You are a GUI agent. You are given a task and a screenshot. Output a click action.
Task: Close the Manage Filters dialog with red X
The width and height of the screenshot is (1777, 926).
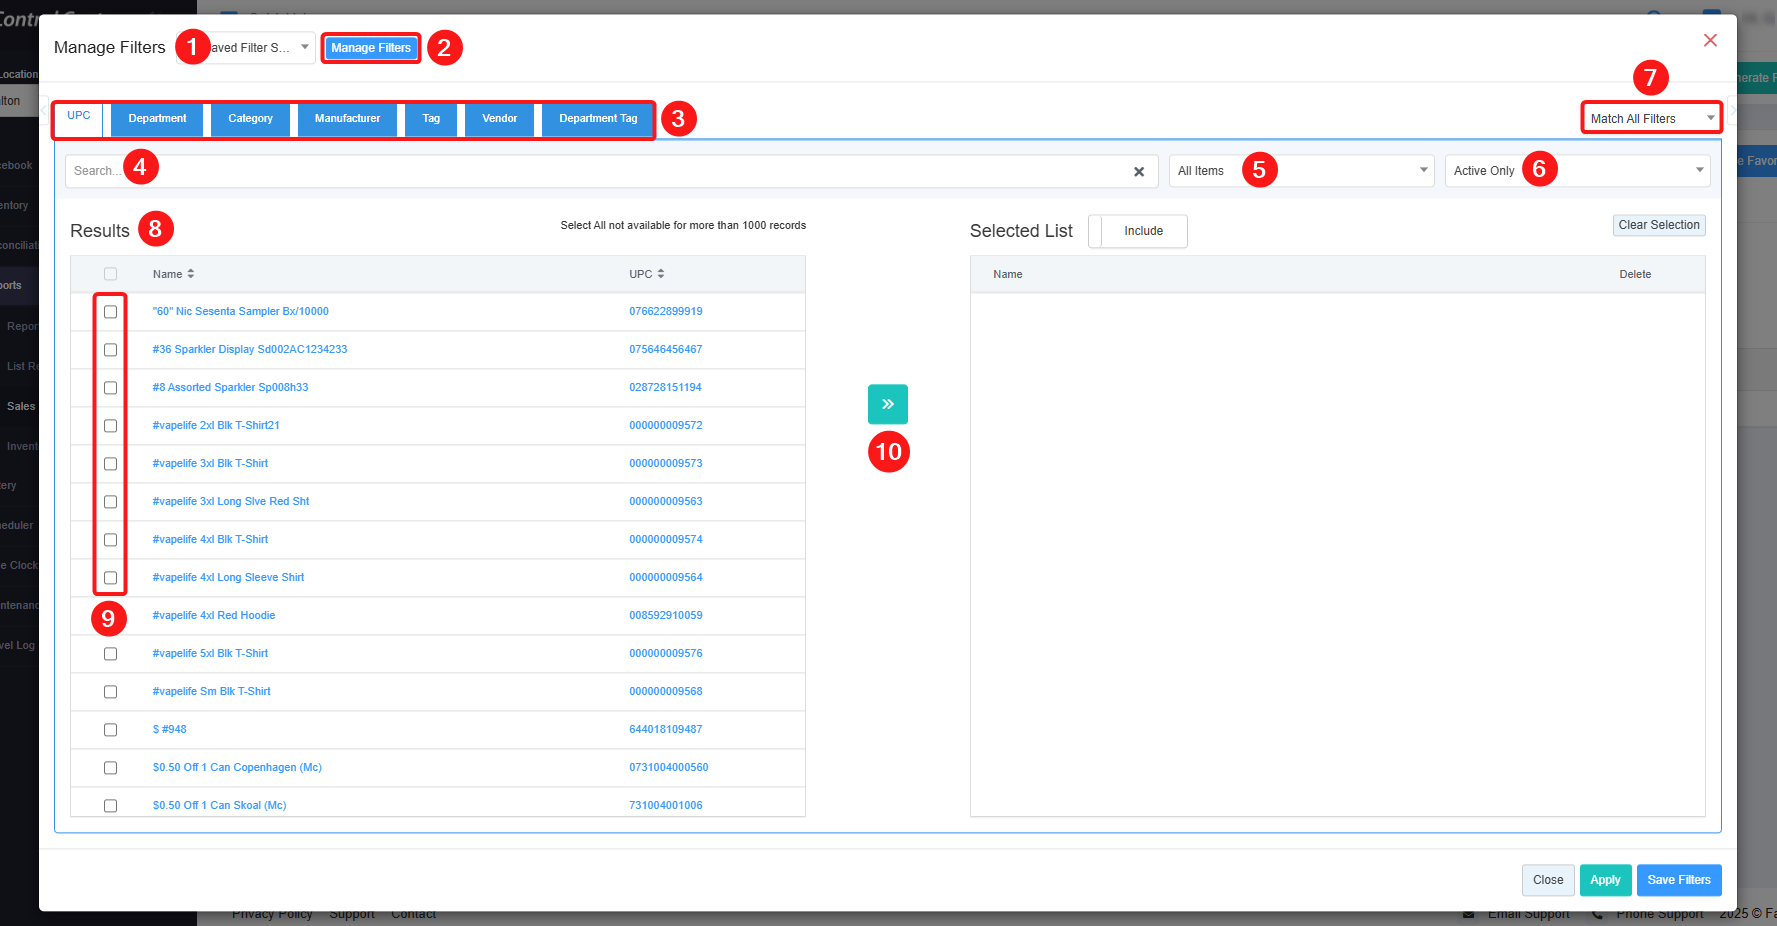[1710, 40]
